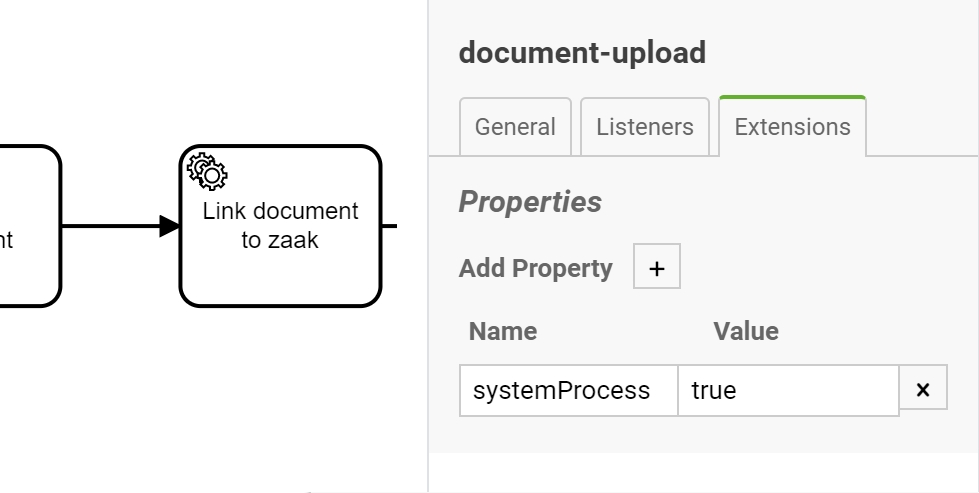Click the plus icon to add property
Screen dimensions: 979x493
click(657, 267)
